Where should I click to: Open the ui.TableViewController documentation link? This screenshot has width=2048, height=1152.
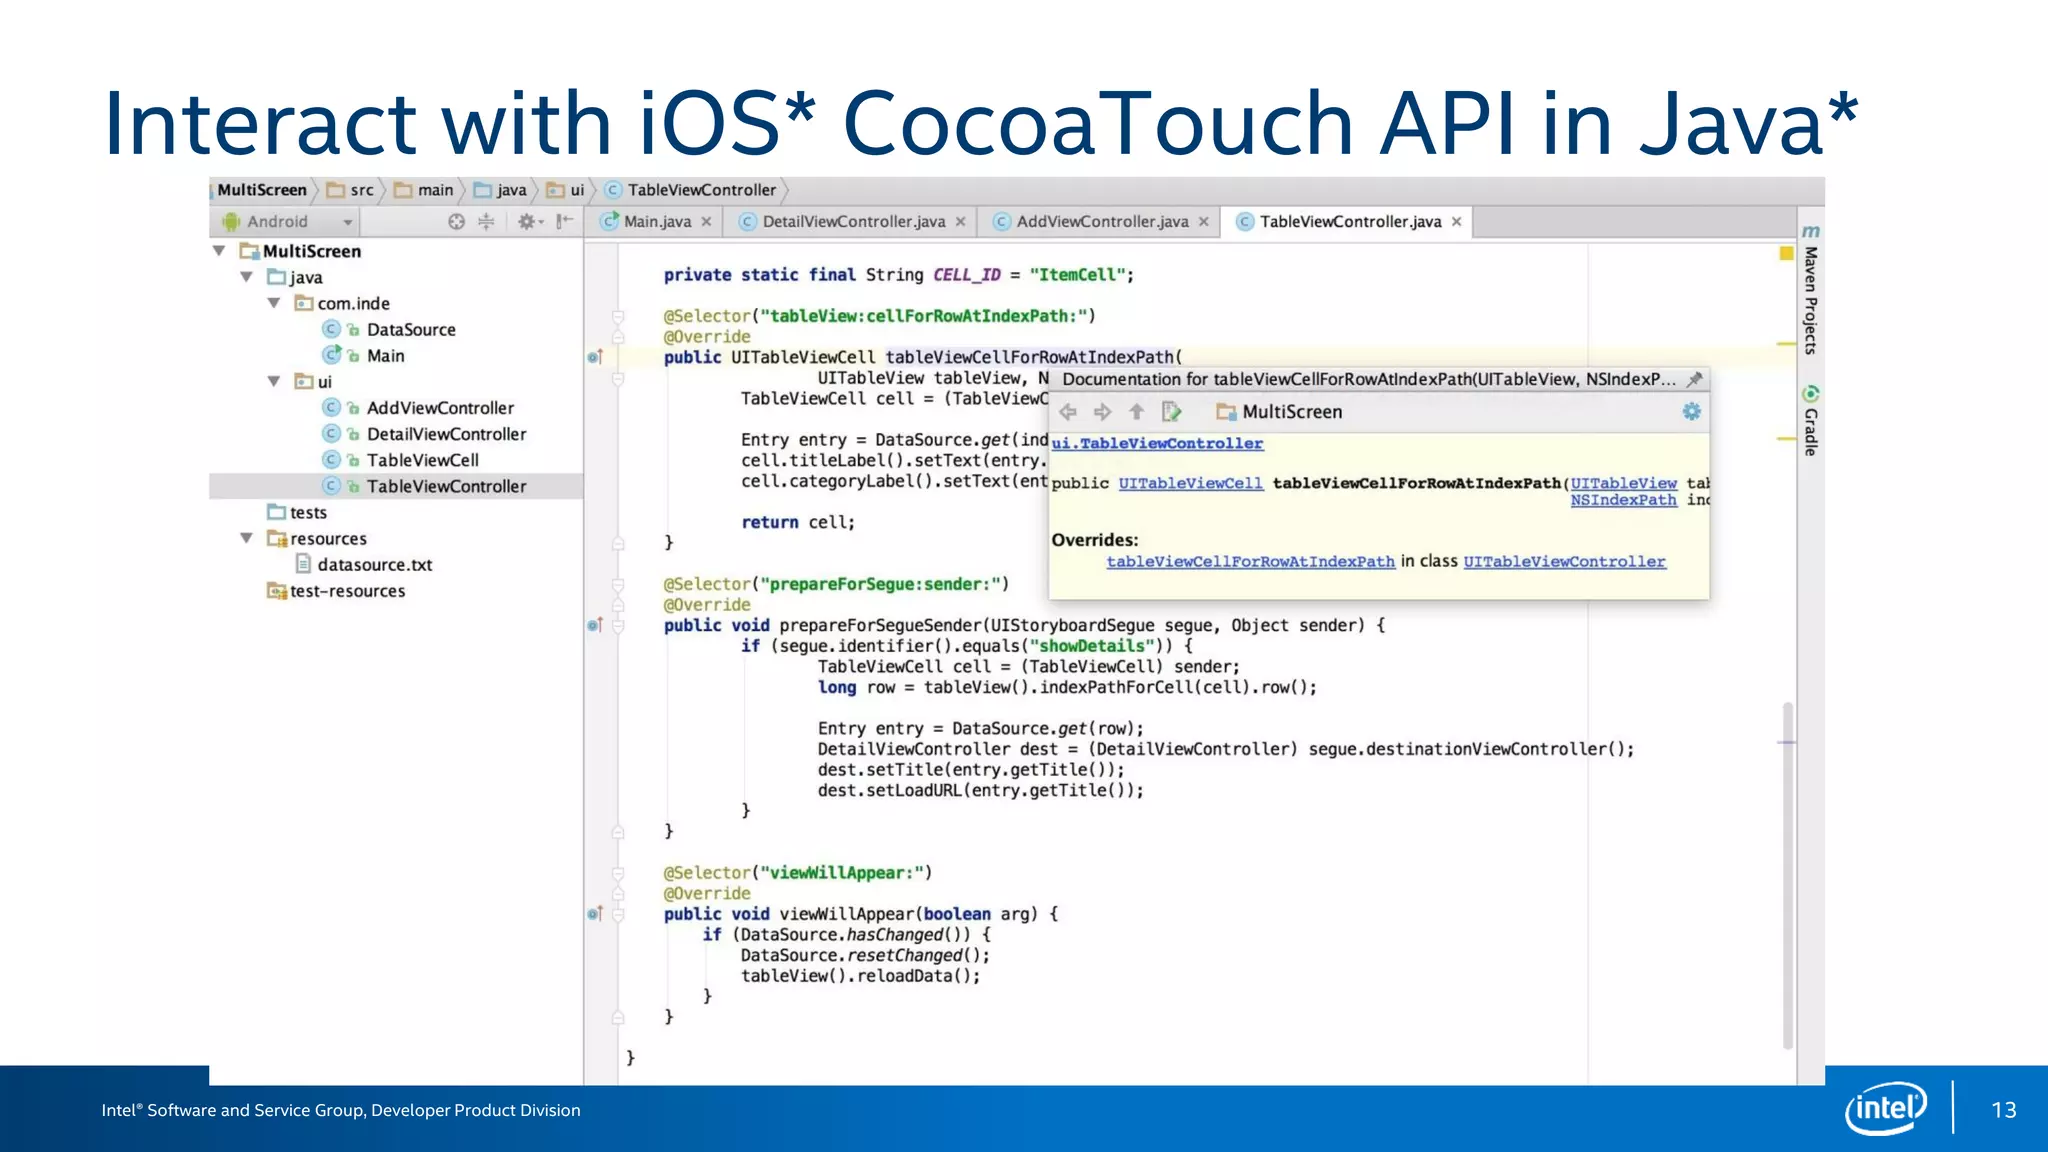(1157, 443)
